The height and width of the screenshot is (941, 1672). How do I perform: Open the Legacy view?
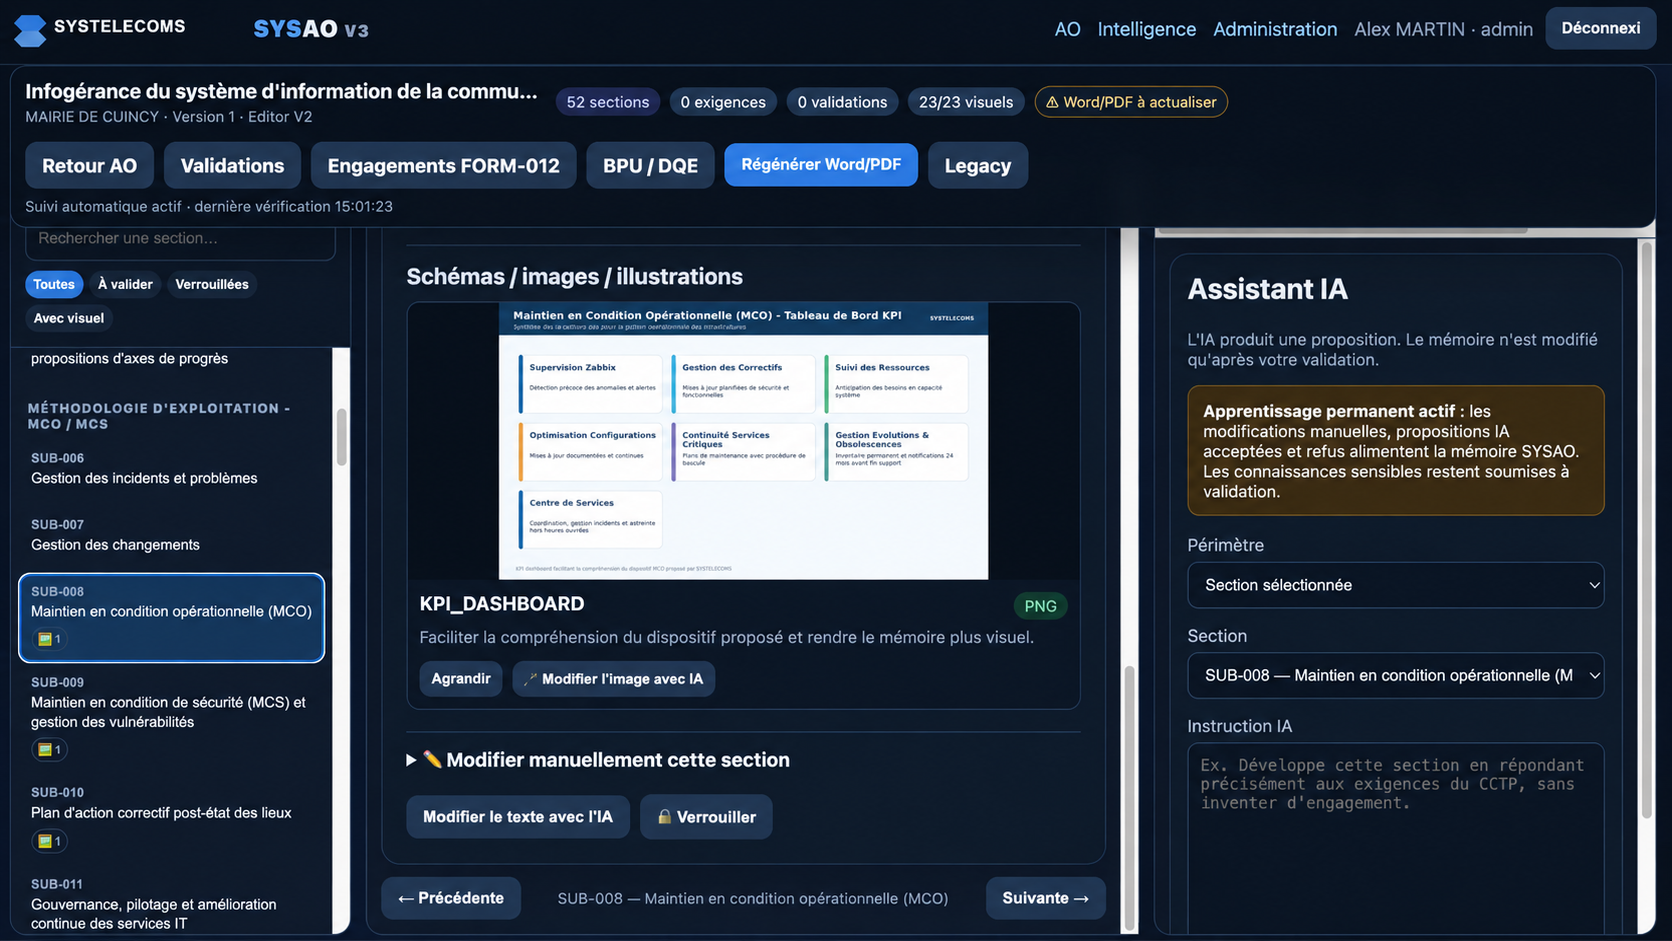[x=978, y=166]
